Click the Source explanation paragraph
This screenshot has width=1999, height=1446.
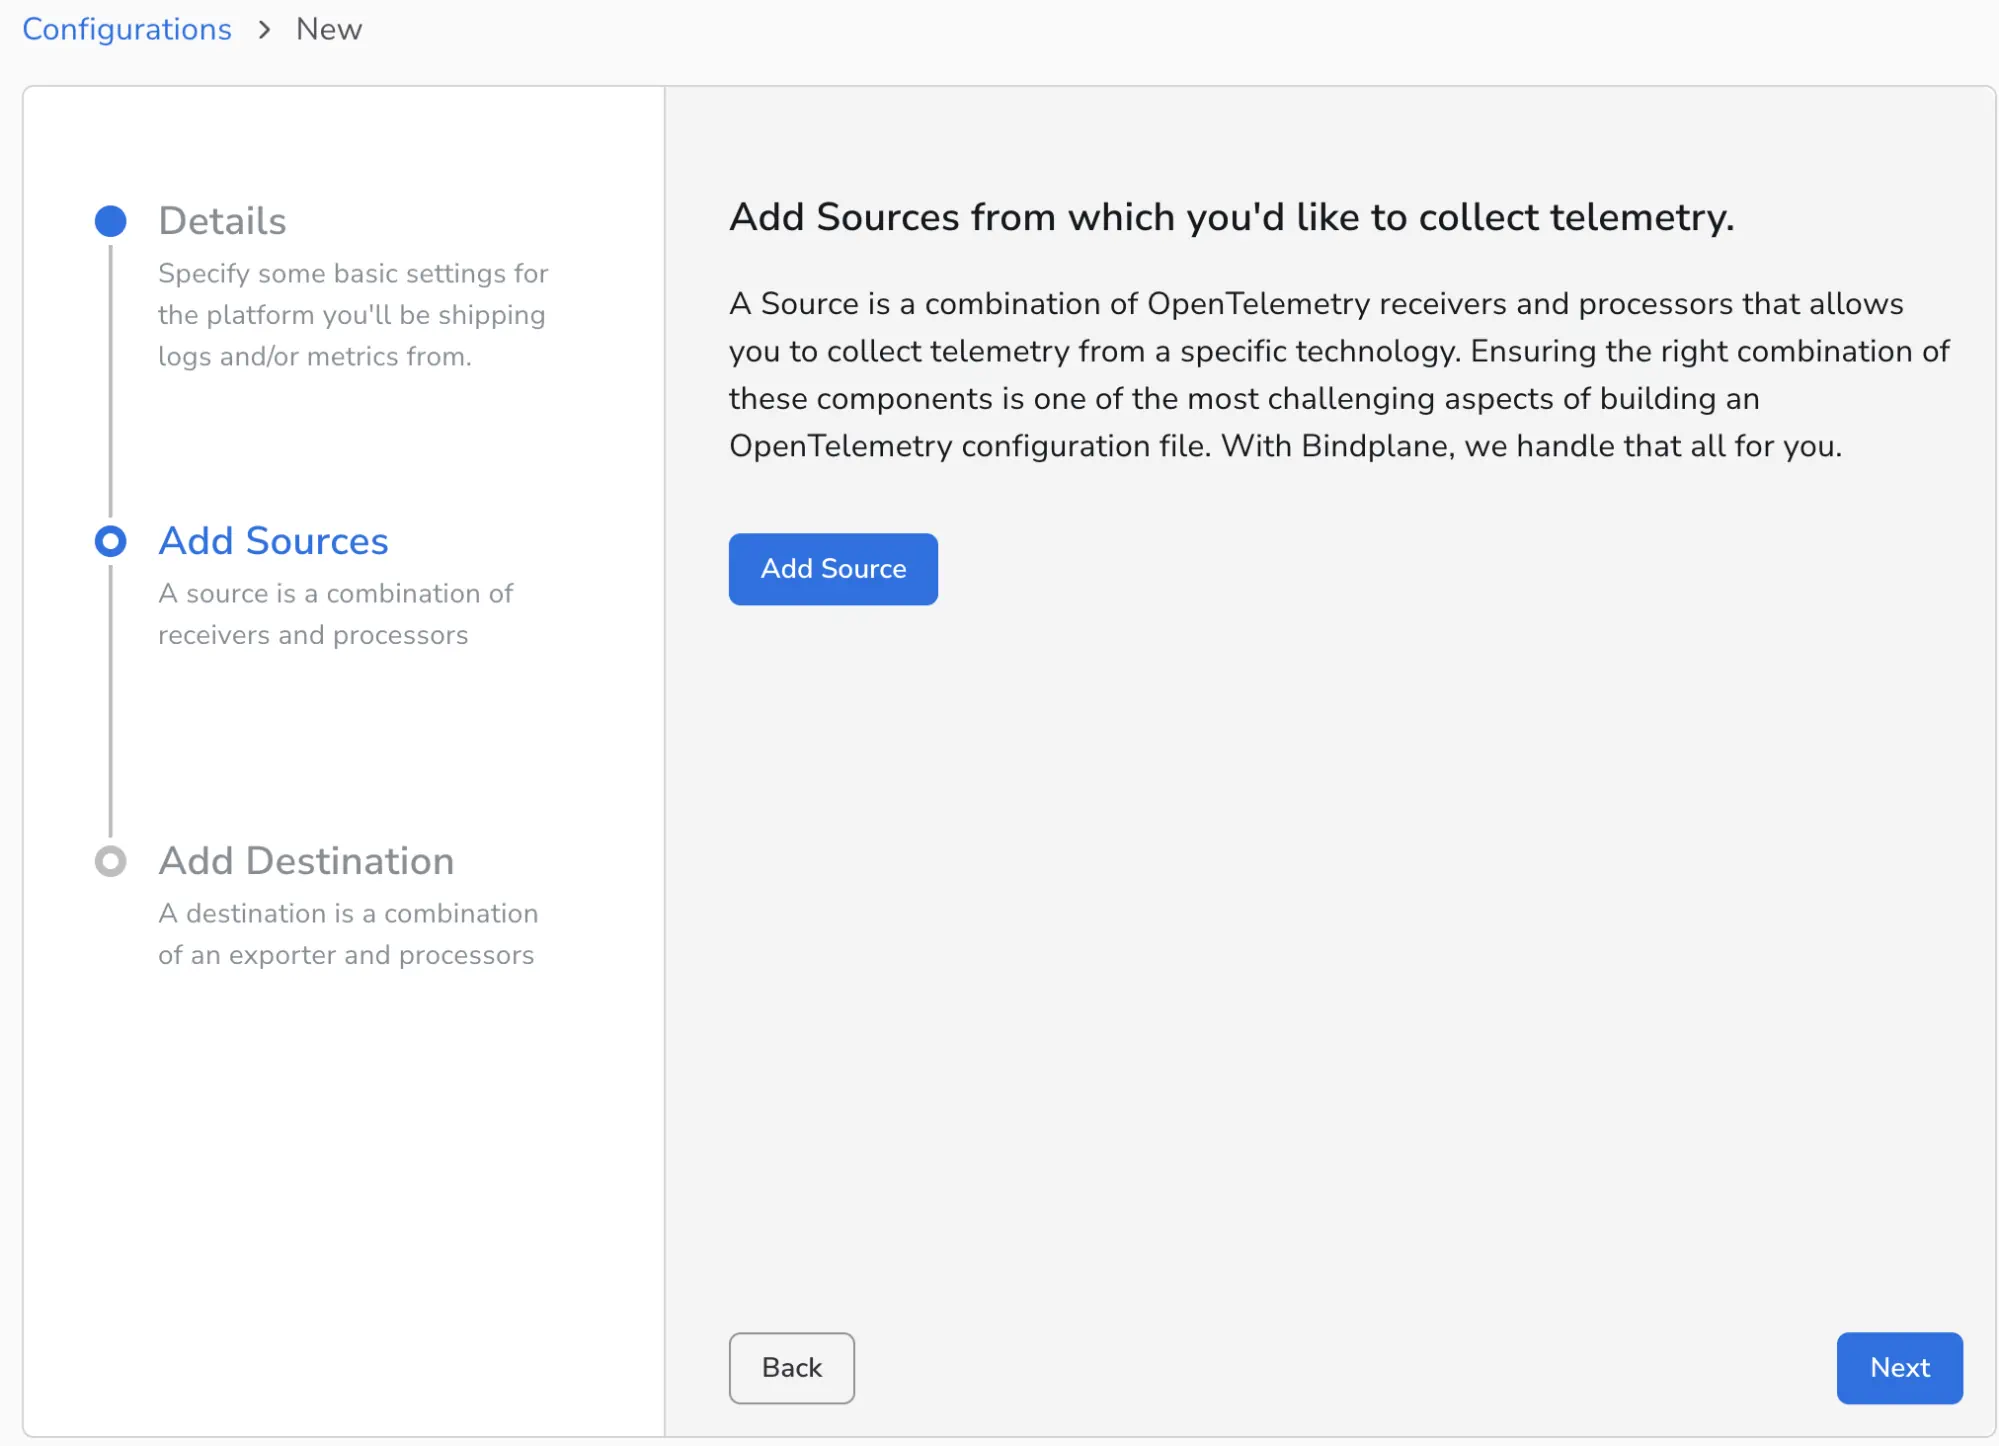pyautogui.click(x=1338, y=375)
